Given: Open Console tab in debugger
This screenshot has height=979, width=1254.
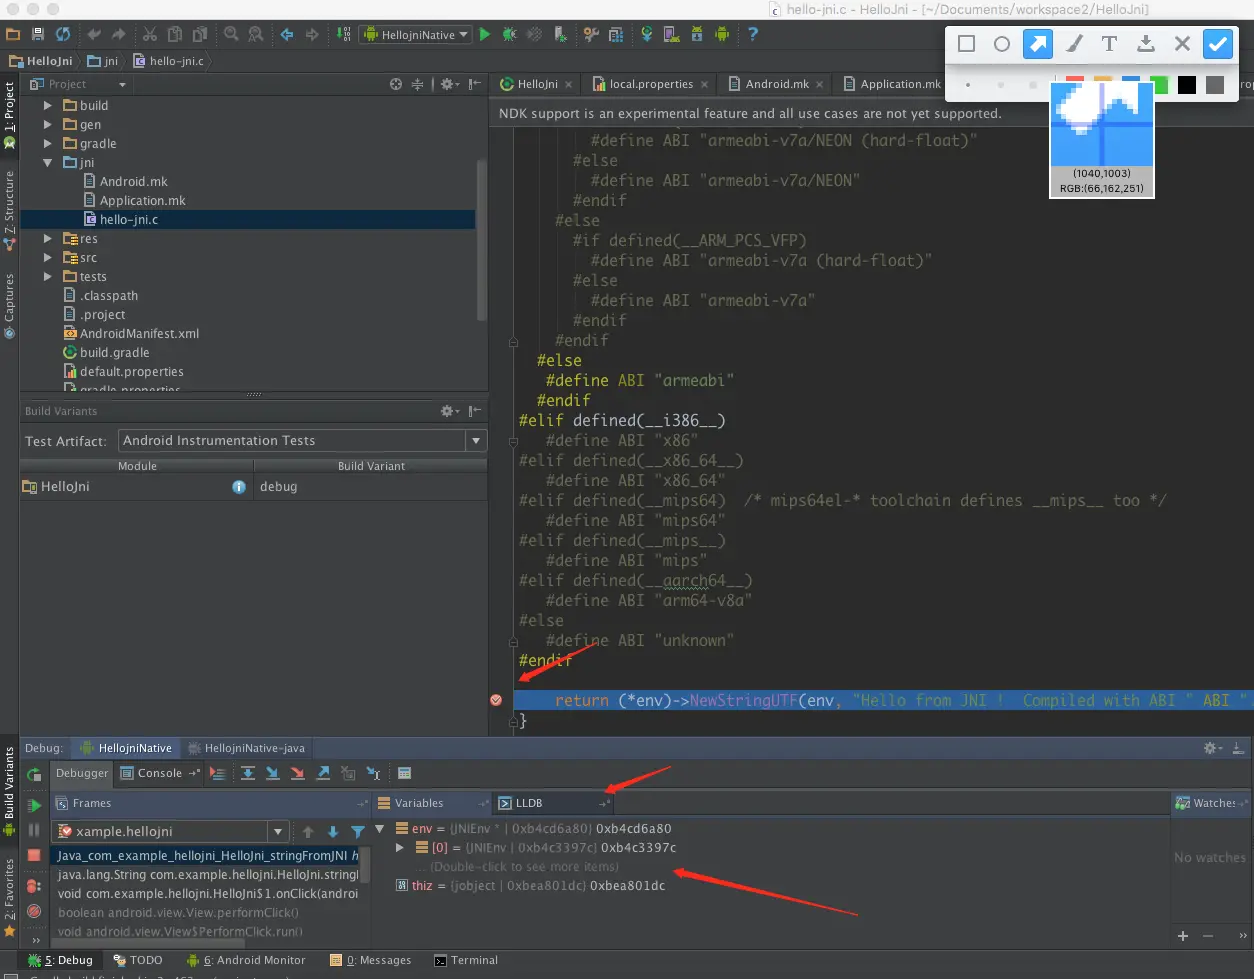Looking at the screenshot, I should click(159, 773).
